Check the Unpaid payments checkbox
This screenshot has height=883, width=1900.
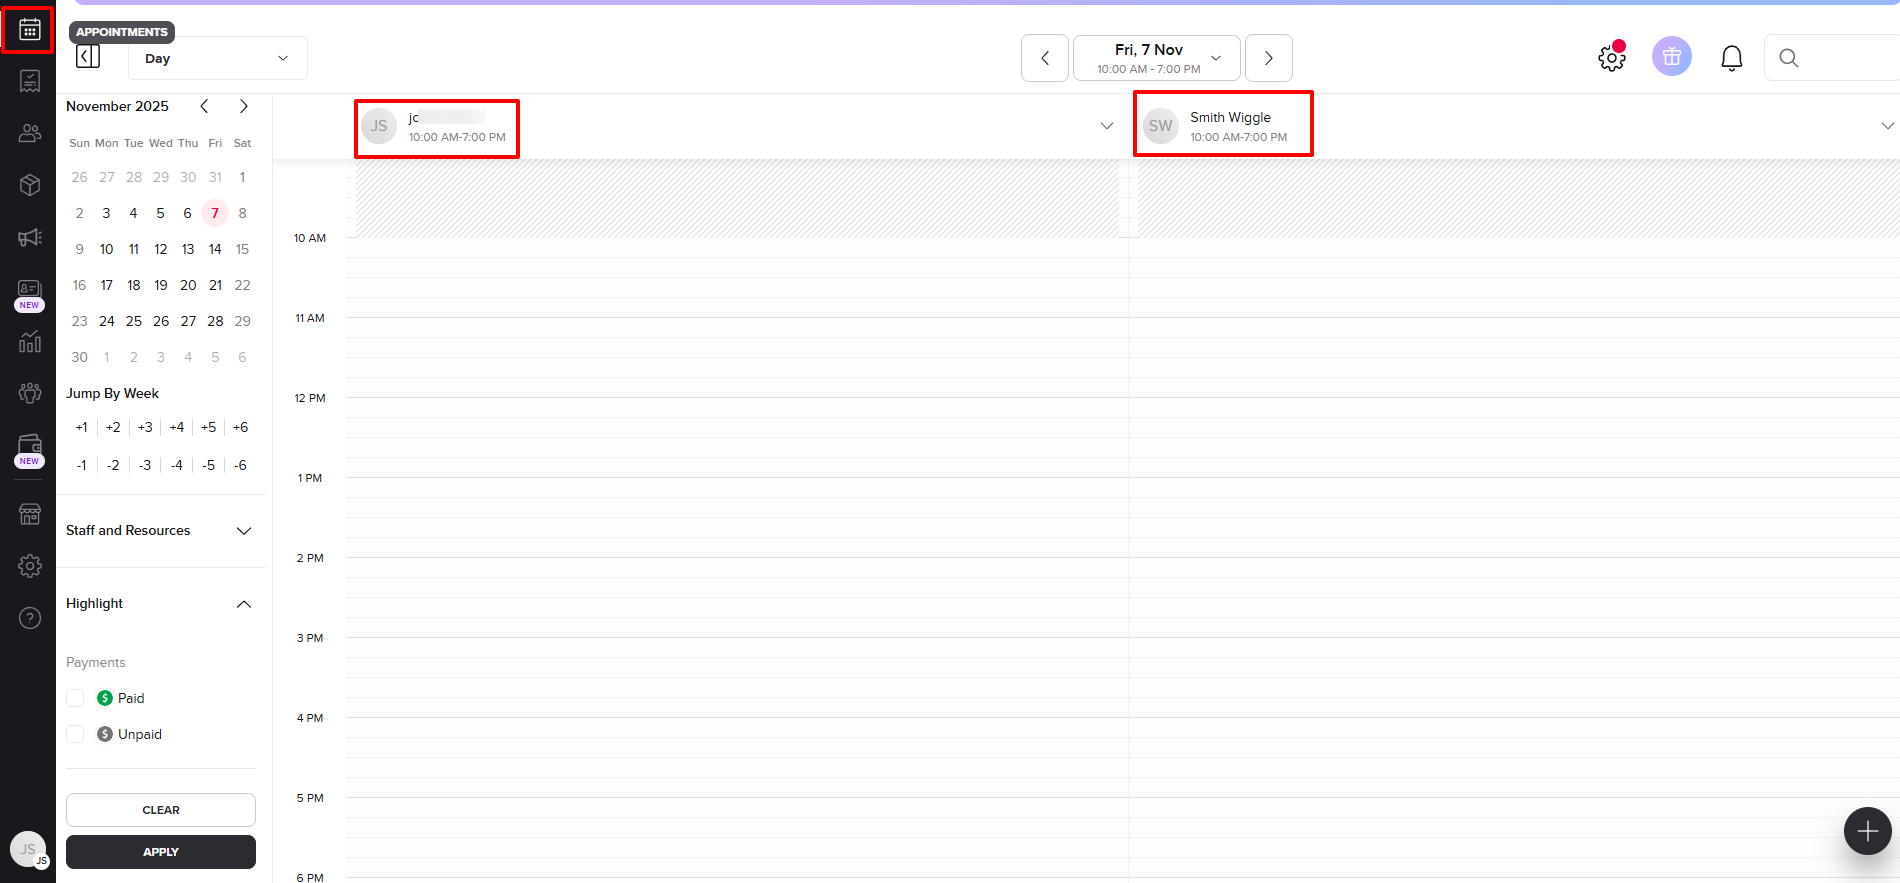click(75, 734)
